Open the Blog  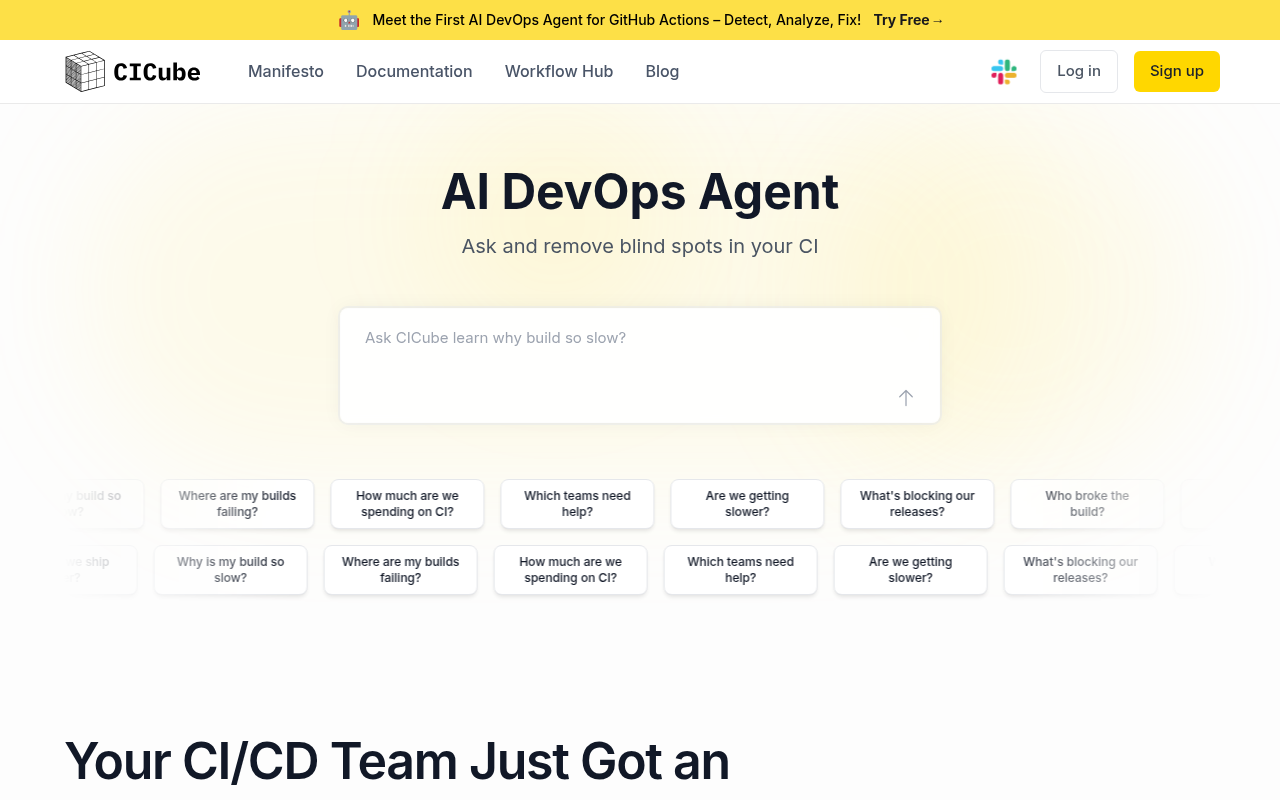[662, 71]
